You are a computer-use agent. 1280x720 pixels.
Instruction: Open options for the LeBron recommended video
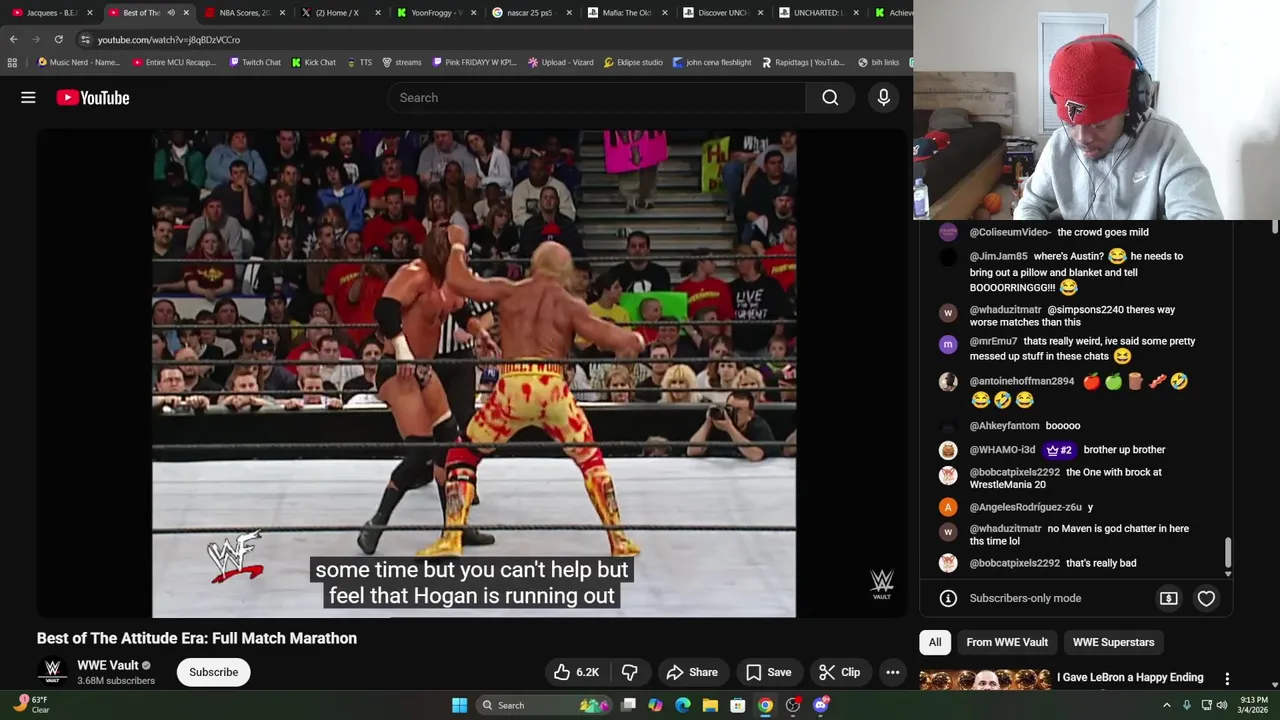1227,679
